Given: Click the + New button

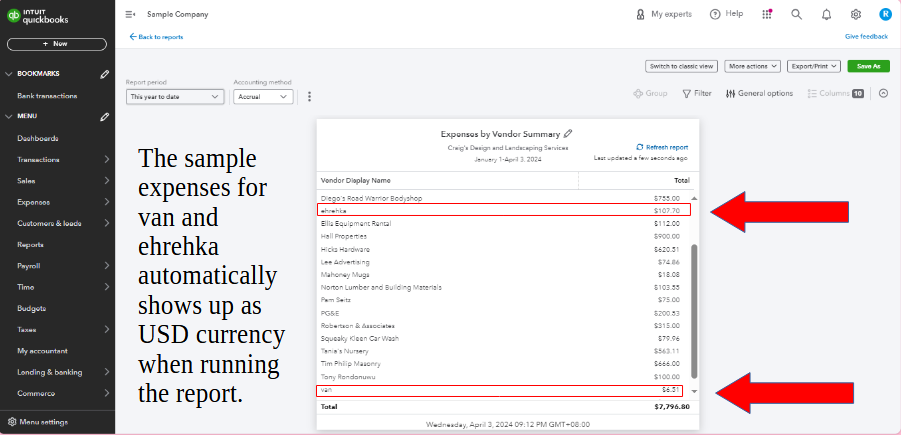Looking at the screenshot, I should tap(57, 44).
